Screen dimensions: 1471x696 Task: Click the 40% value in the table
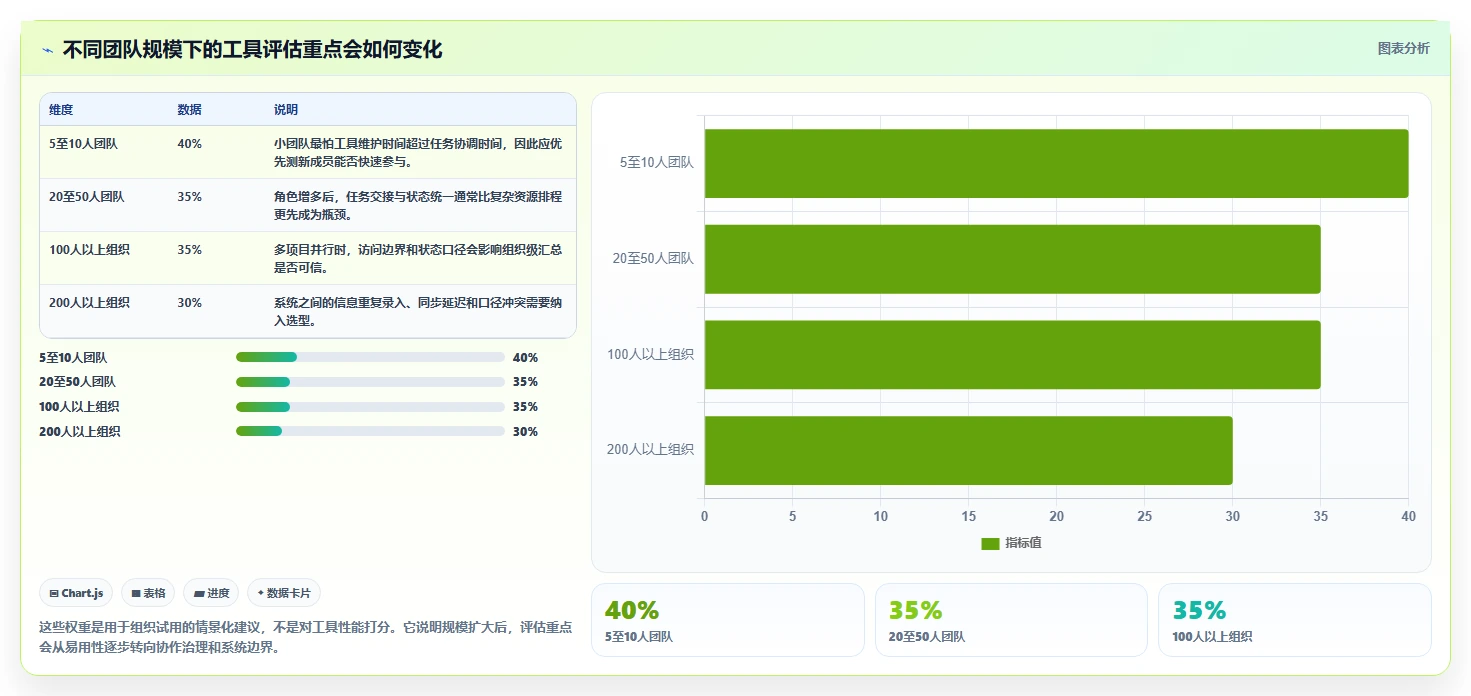[189, 144]
